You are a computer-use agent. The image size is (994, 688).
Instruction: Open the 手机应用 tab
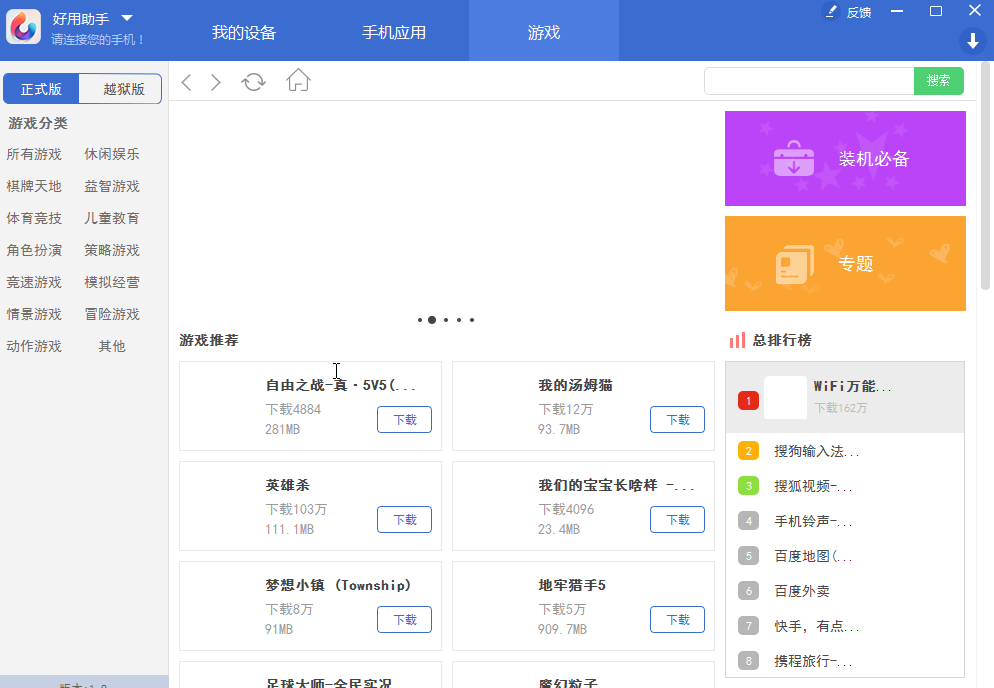click(x=394, y=32)
